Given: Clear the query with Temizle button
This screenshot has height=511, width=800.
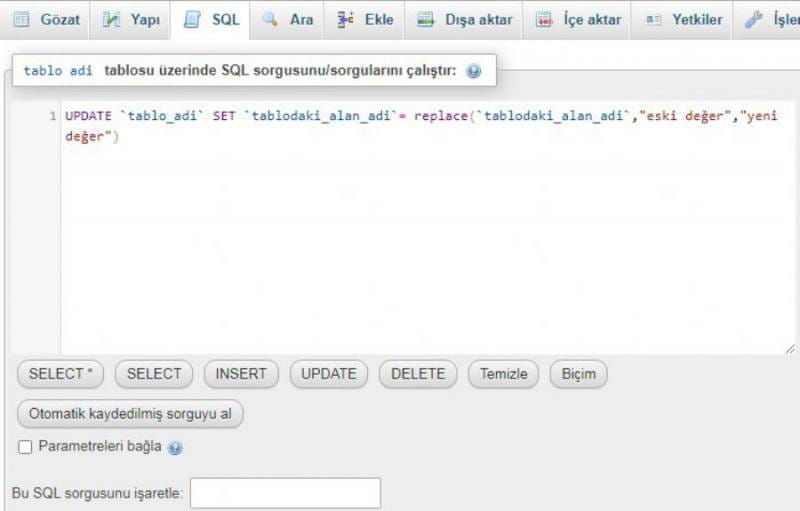Looking at the screenshot, I should click(x=504, y=374).
